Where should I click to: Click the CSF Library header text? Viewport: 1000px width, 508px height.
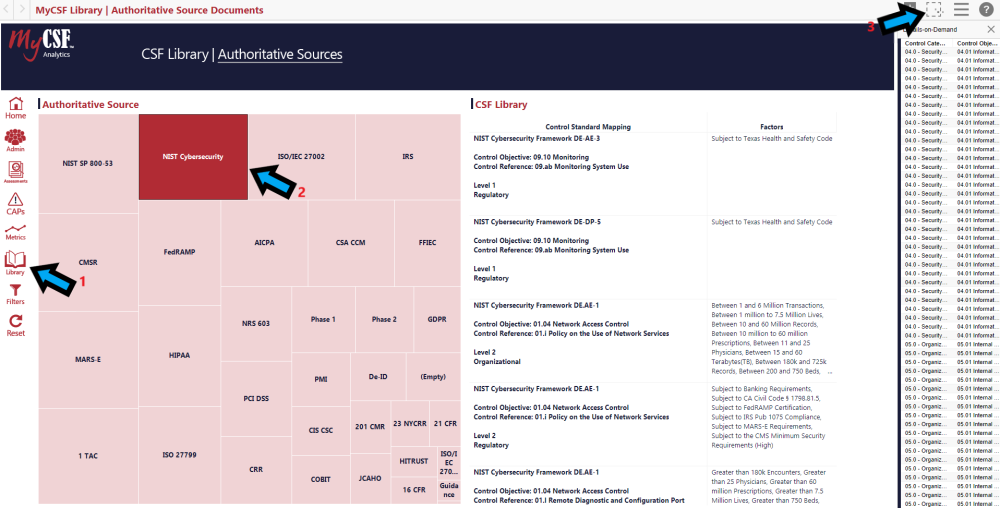tap(175, 55)
